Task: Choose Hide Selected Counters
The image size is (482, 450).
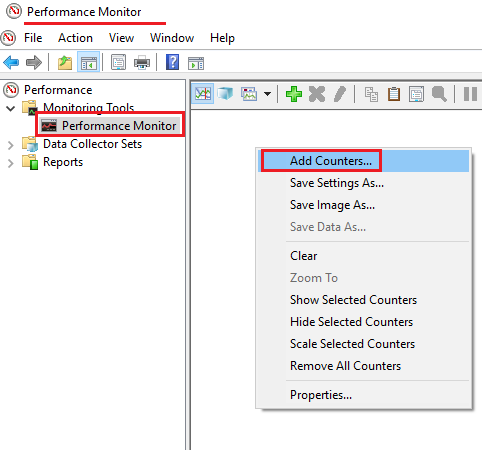Action: 364,322
